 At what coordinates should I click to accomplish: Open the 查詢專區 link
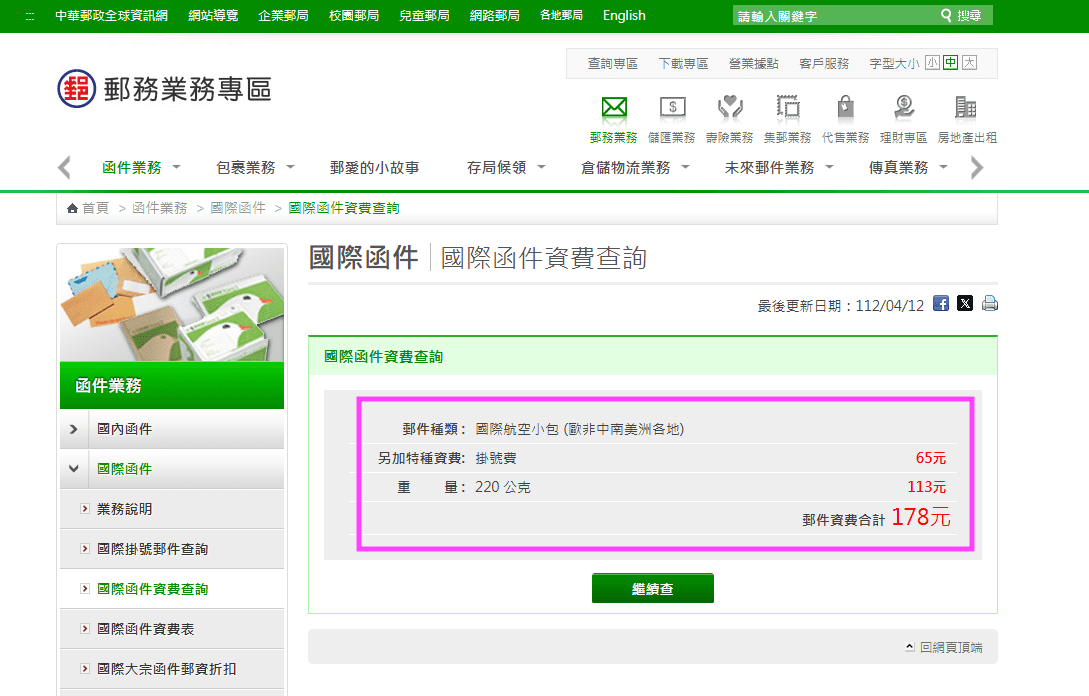click(613, 63)
